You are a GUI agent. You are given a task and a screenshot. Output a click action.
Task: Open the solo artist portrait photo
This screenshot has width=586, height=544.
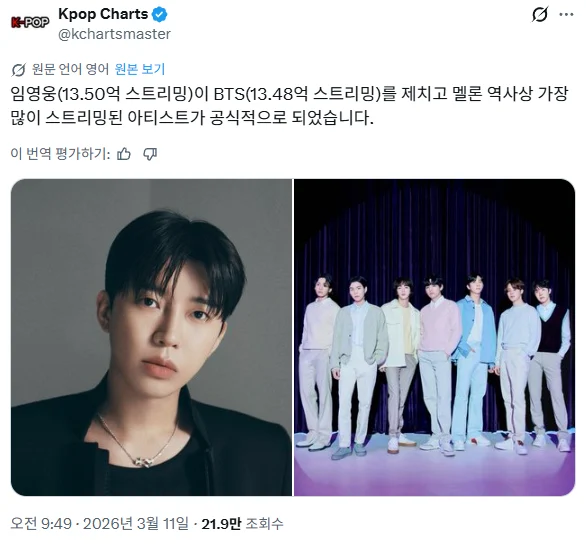pyautogui.click(x=151, y=337)
